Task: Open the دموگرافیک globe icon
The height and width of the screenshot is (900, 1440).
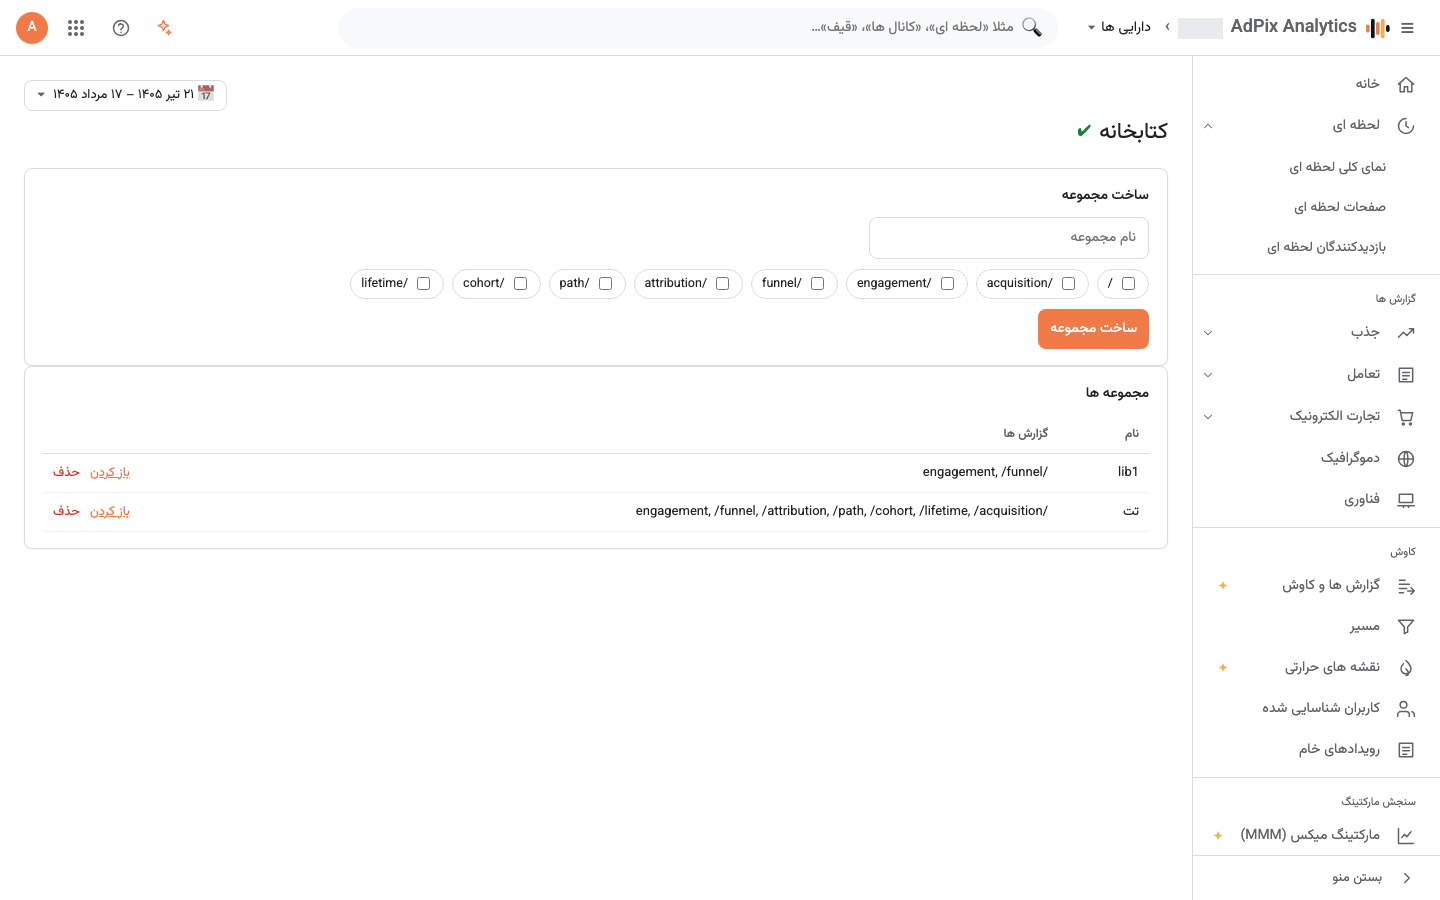Action: click(x=1406, y=459)
